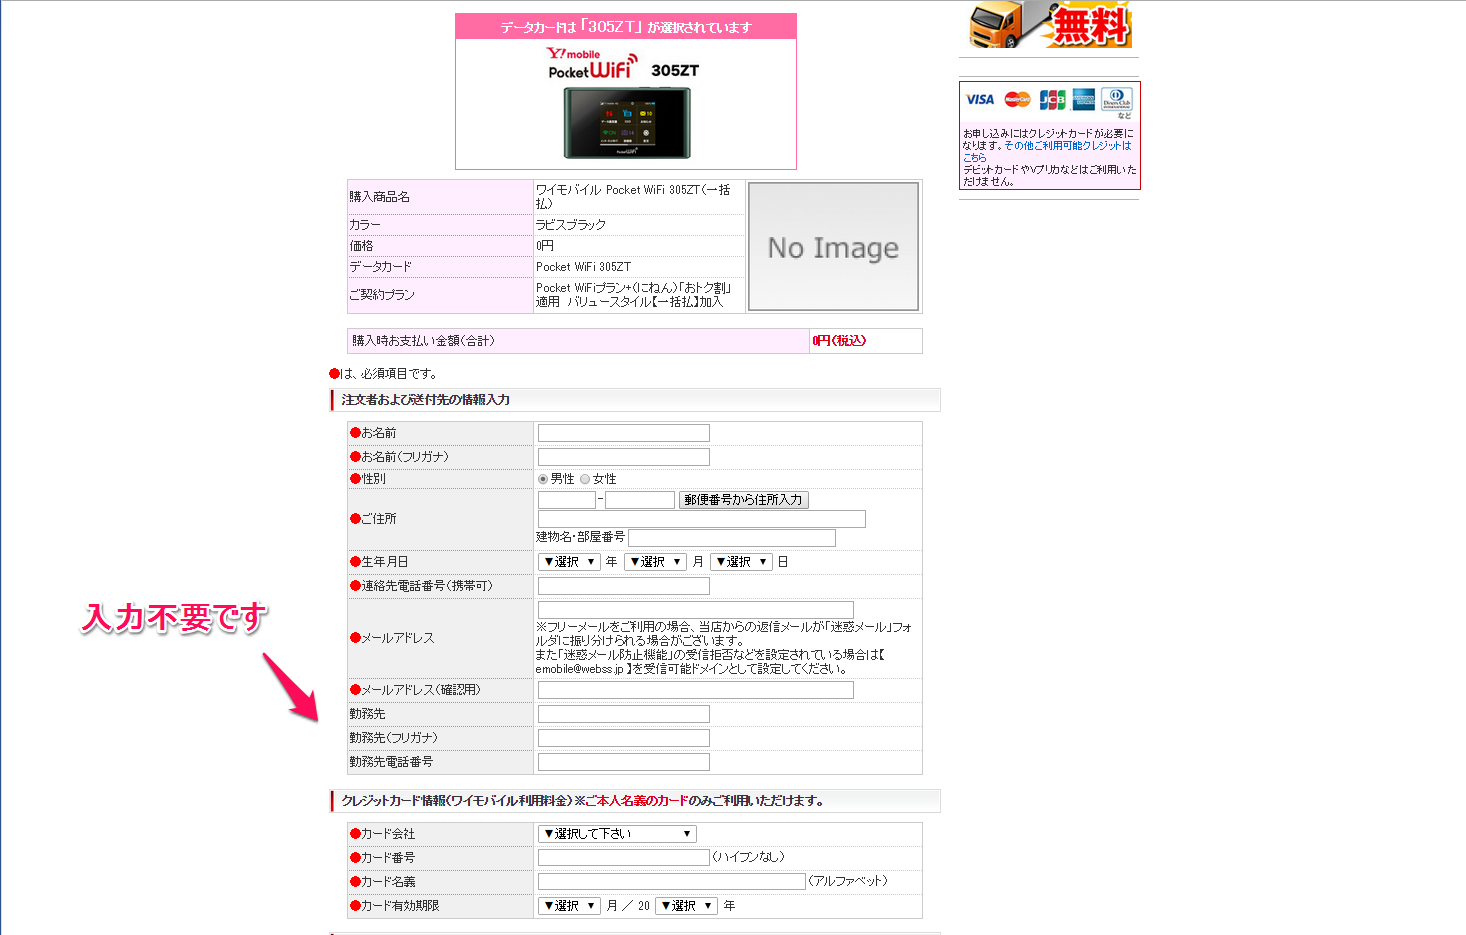The image size is (1466, 935).
Task: Click the Y!mobile Pocket WiFi logo
Action: [x=592, y=63]
